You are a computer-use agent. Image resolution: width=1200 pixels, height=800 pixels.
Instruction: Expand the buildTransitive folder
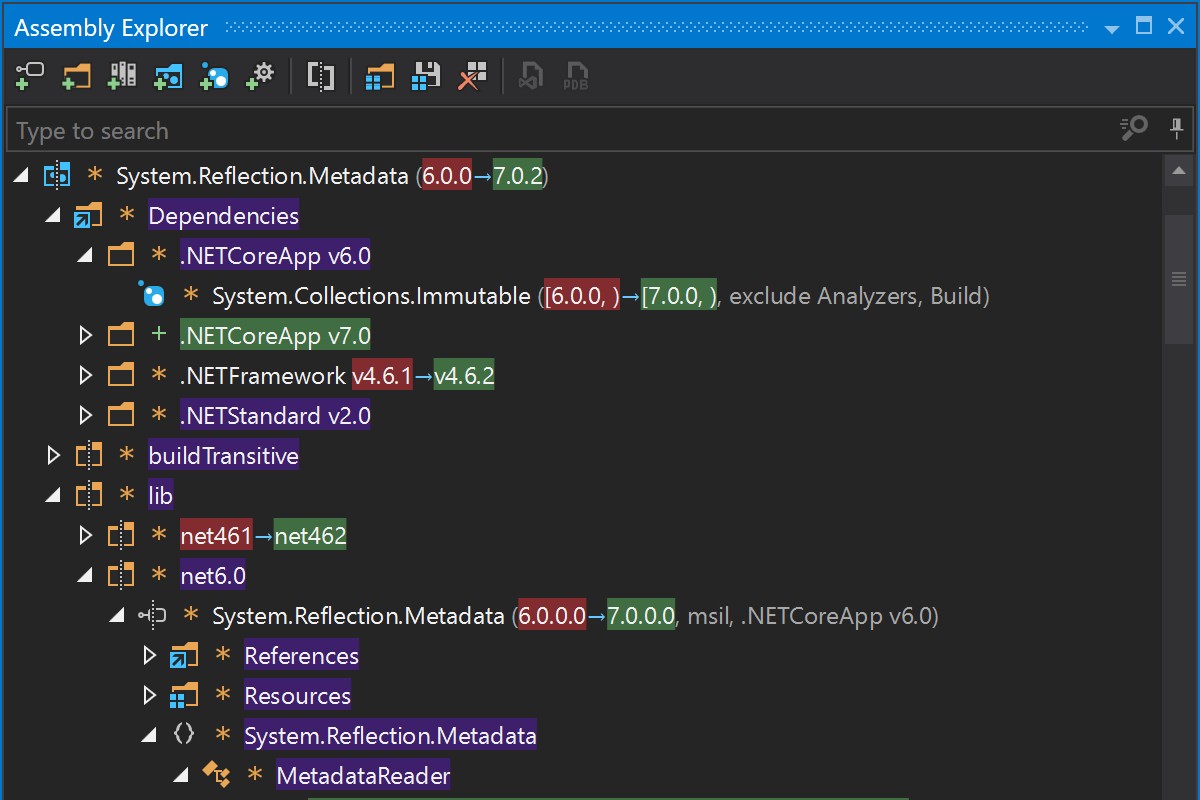click(x=54, y=456)
